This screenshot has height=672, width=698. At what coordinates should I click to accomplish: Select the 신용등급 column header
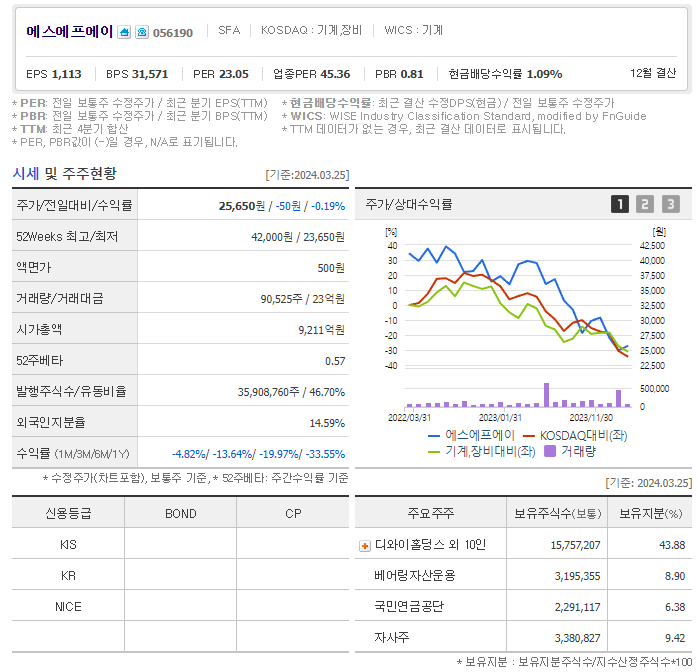(x=68, y=513)
